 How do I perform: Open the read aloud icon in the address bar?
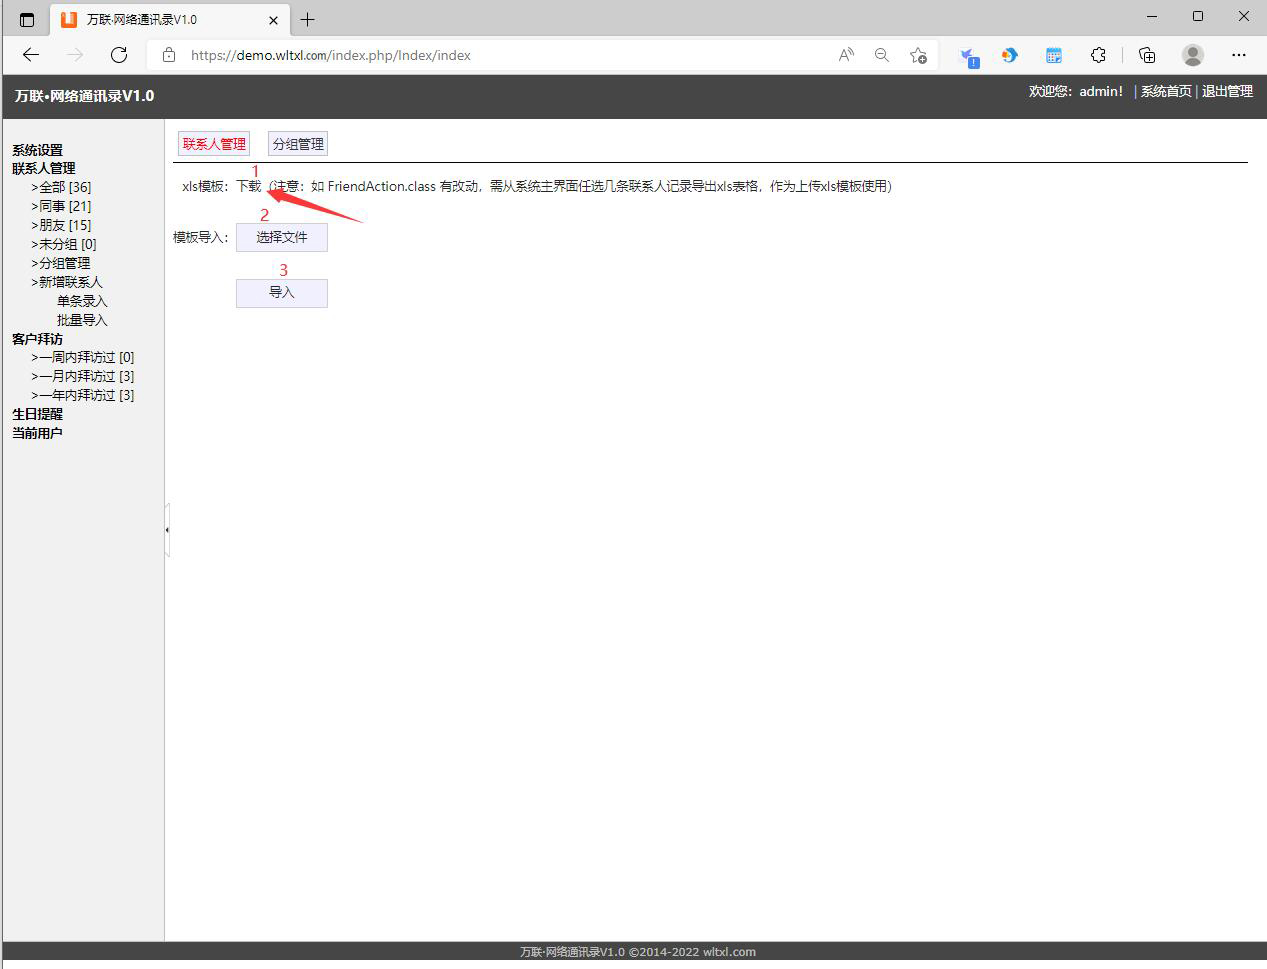[846, 55]
